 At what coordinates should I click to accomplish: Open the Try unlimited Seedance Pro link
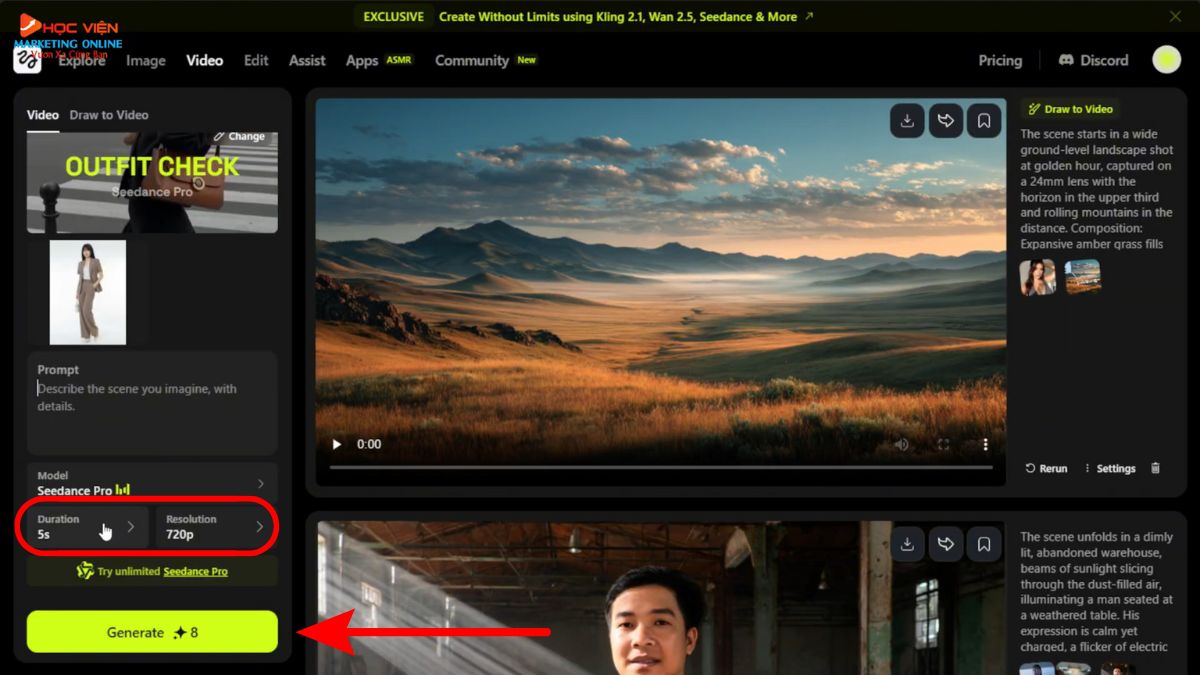tap(195, 571)
